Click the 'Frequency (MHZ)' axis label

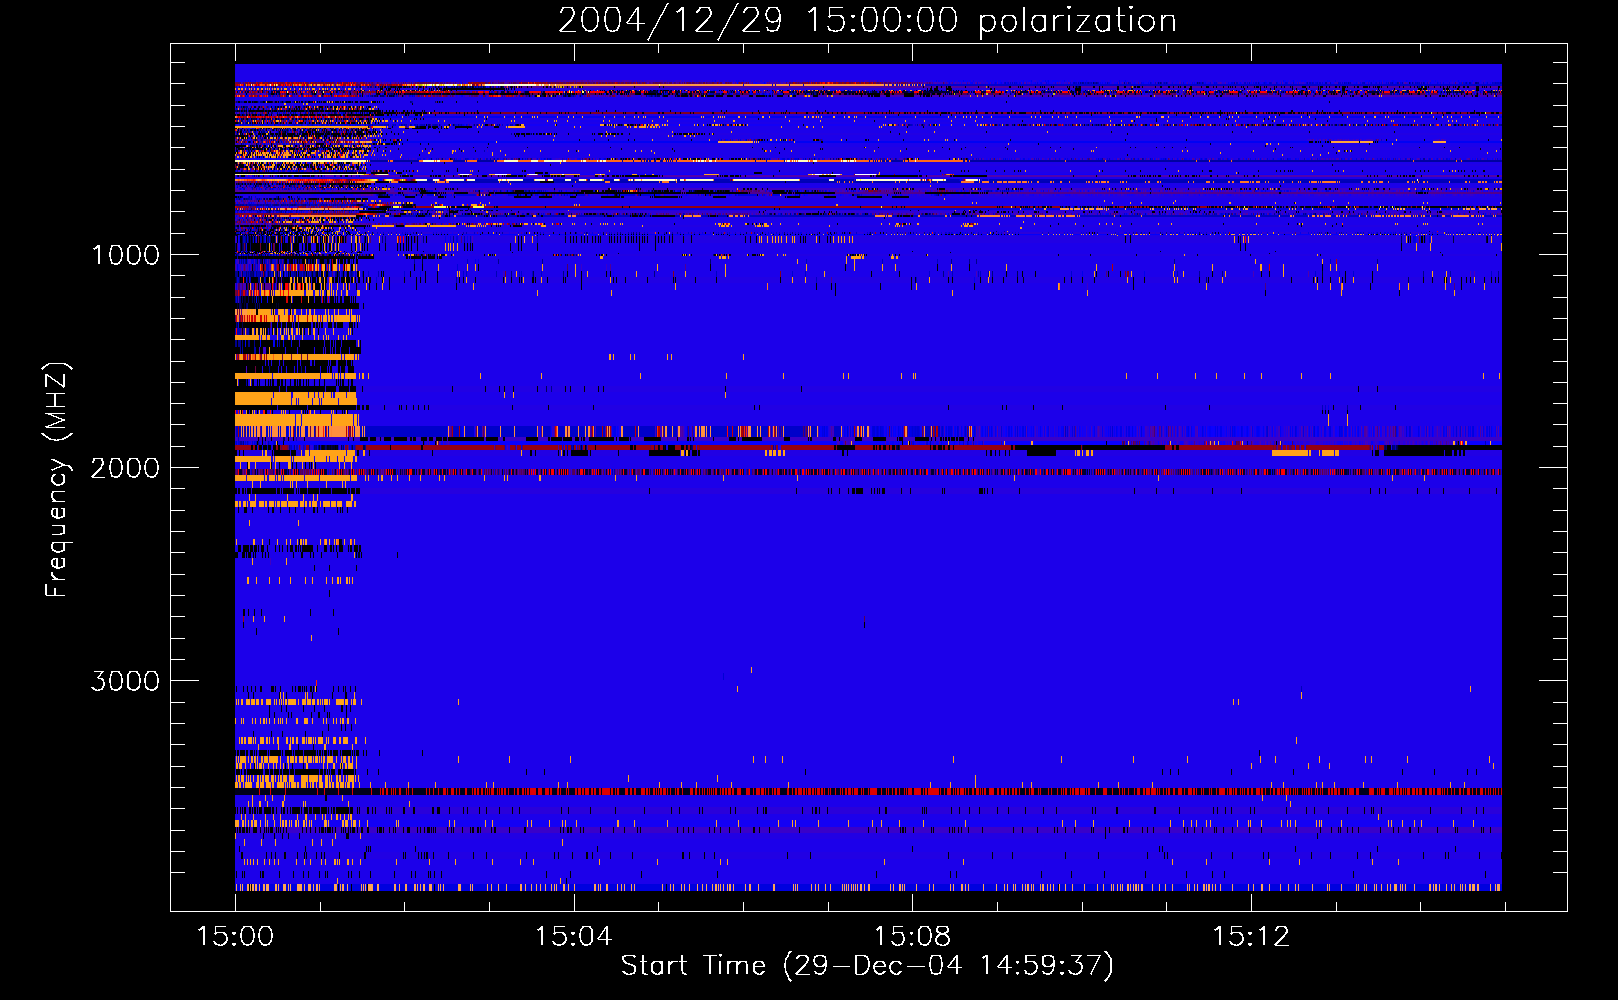(x=57, y=479)
